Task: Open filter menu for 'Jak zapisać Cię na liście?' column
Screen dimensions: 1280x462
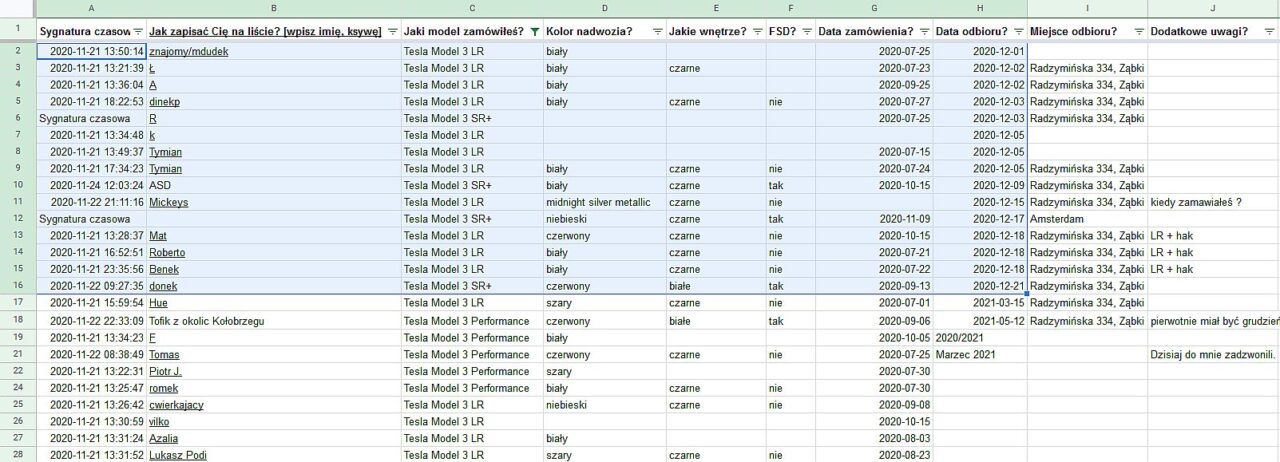Action: (391, 32)
